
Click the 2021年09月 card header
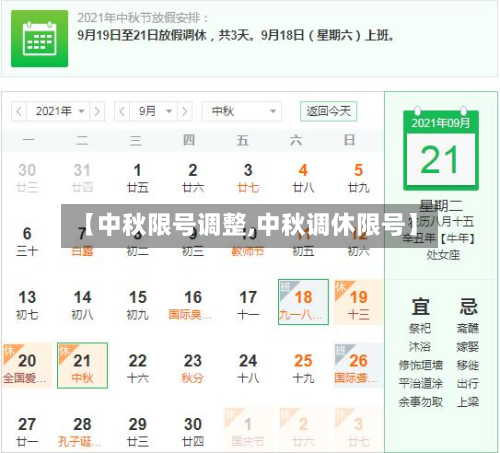tap(441, 123)
